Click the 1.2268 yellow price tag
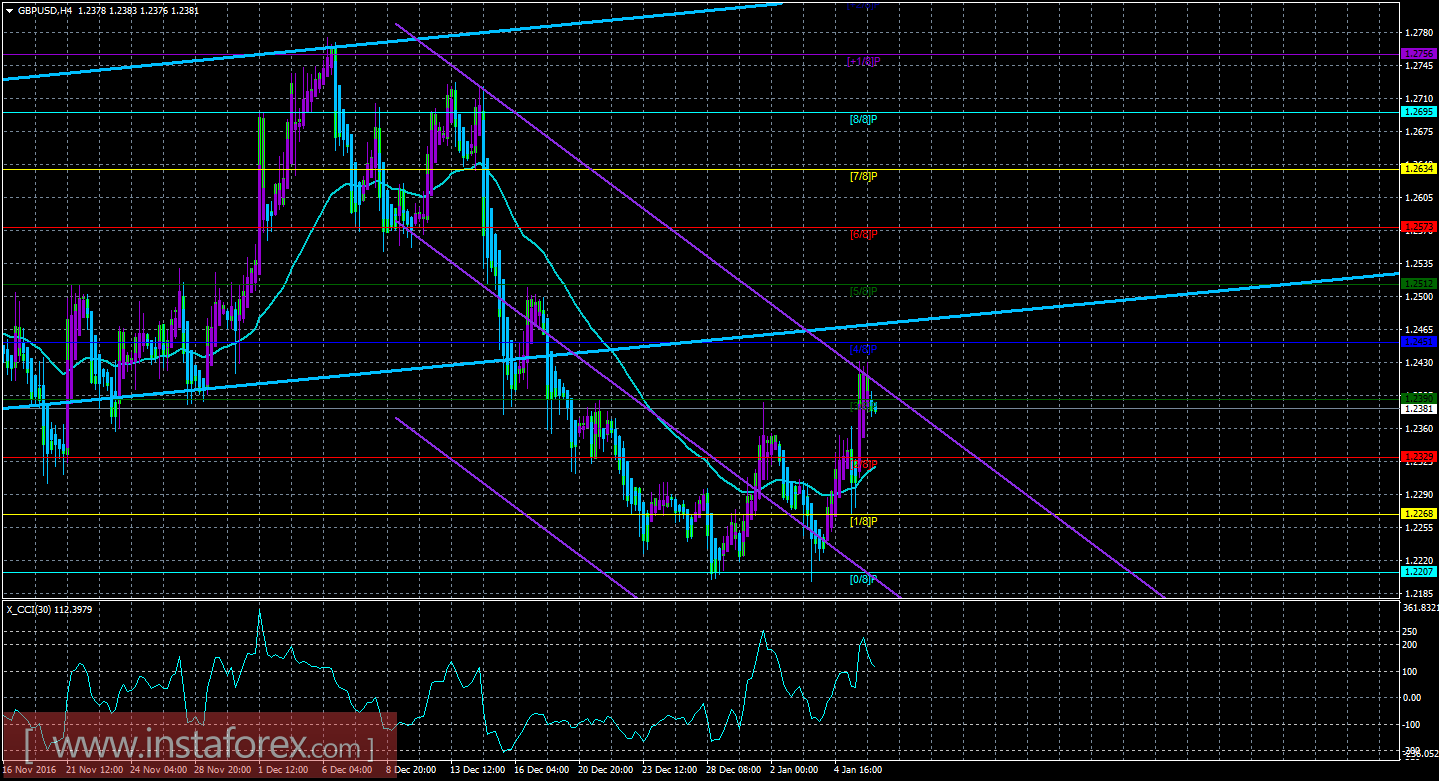The image size is (1439, 781). pyautogui.click(x=1419, y=514)
